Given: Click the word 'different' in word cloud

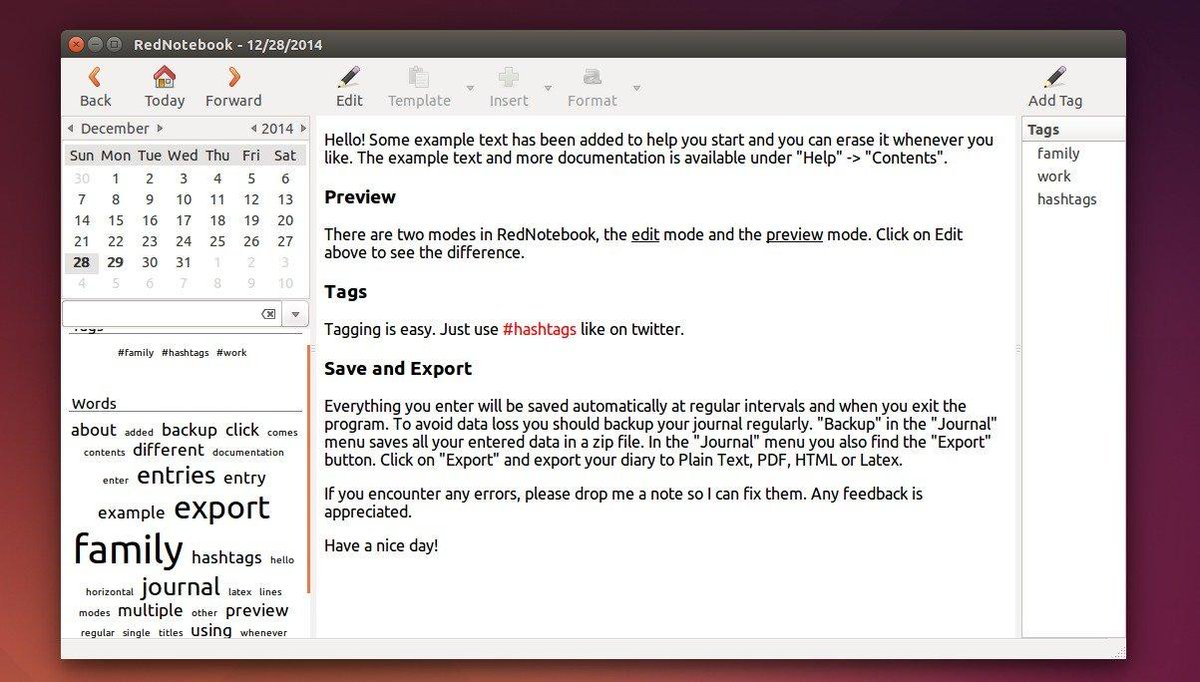Looking at the screenshot, I should point(168,450).
